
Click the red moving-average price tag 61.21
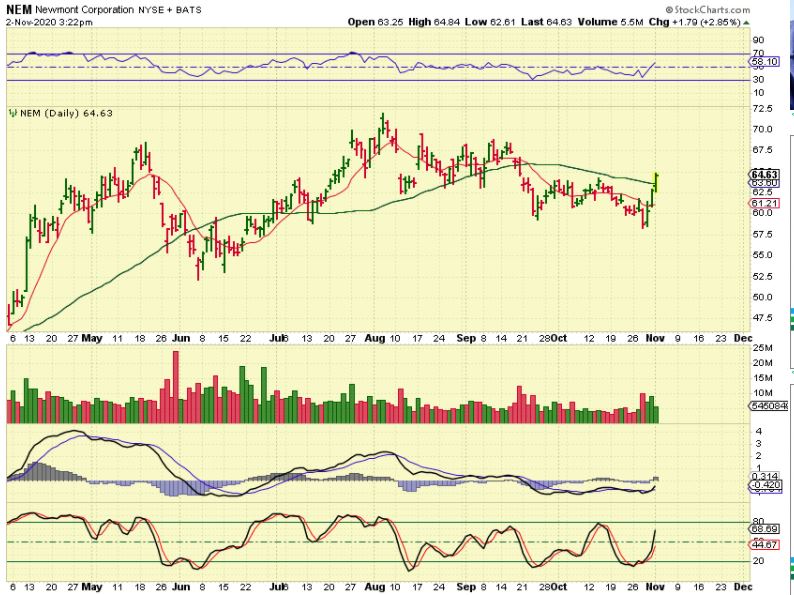764,204
